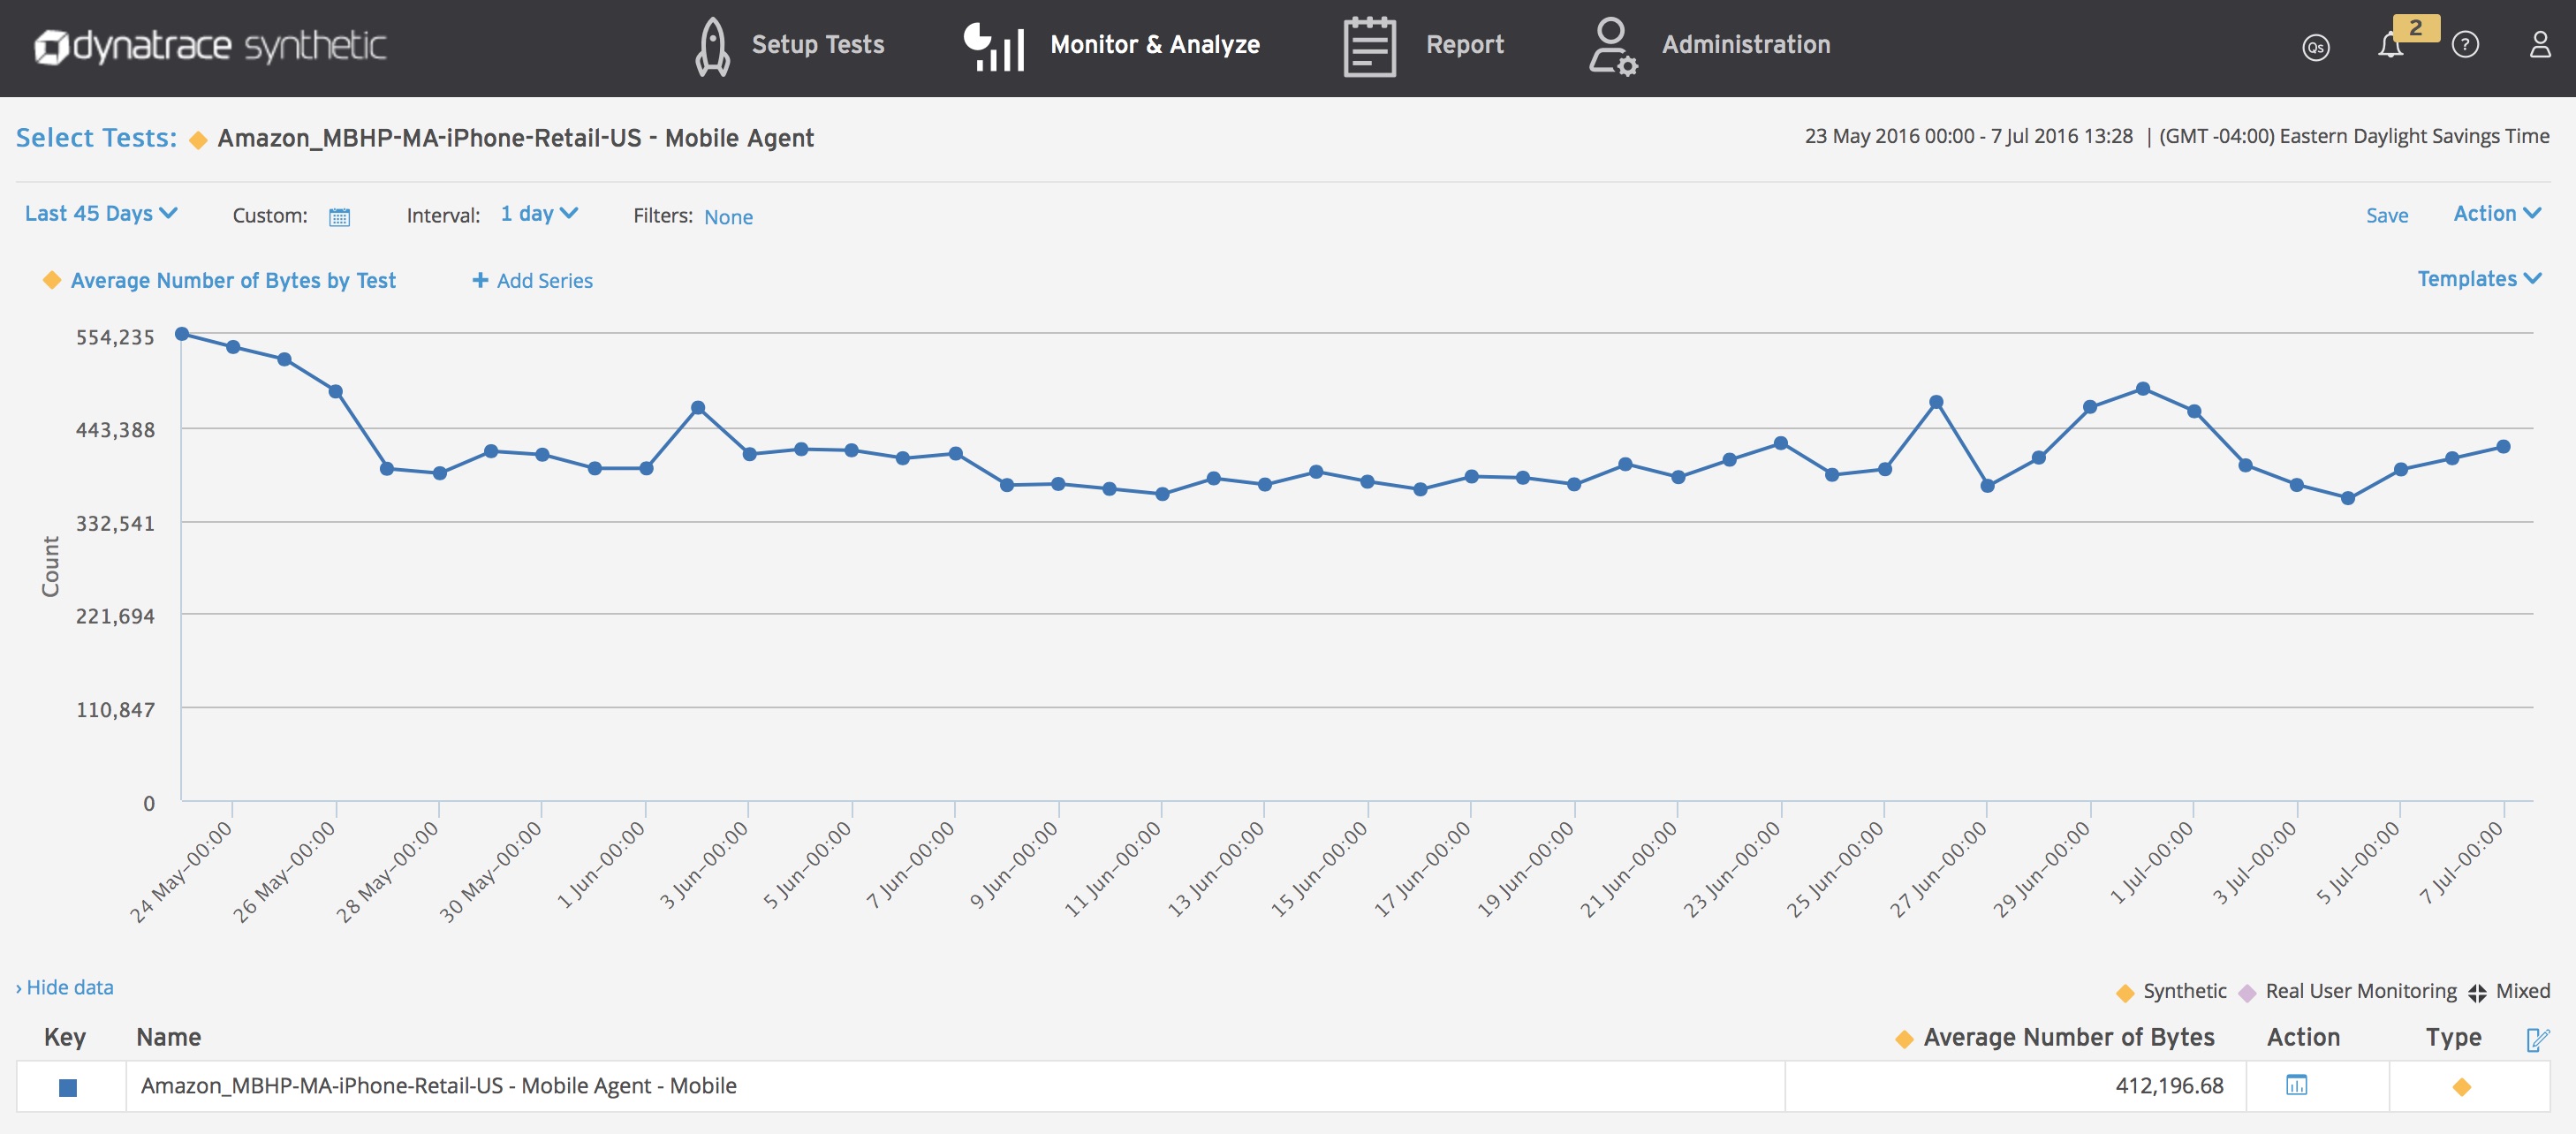Screen dimensions: 2576x1134
Task: Click Average Number of Bytes column header
Action: coord(2068,1038)
